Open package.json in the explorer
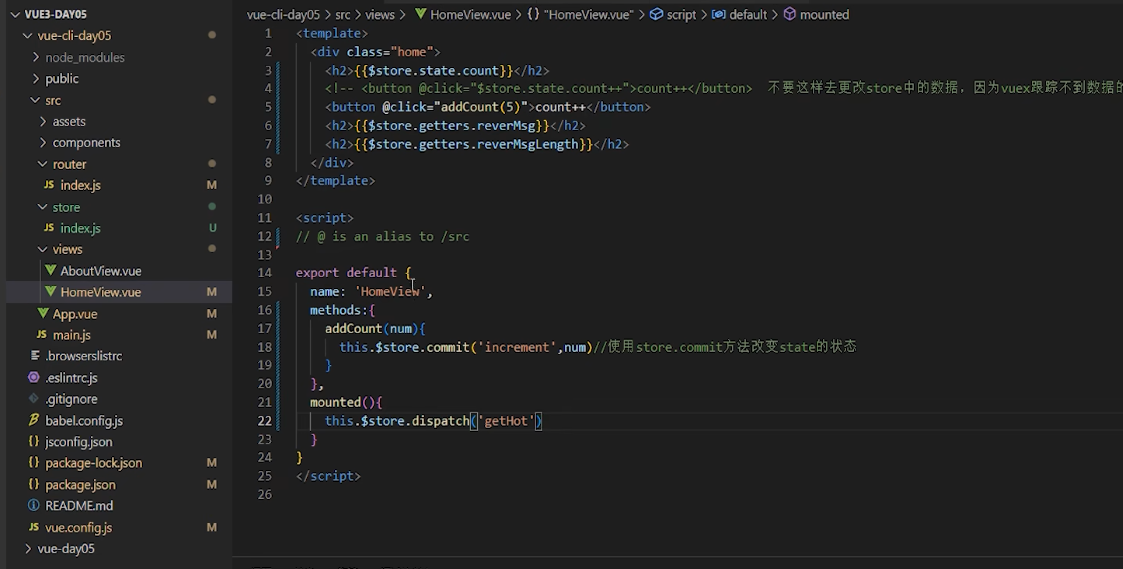Viewport: 1123px width, 569px height. coord(80,484)
